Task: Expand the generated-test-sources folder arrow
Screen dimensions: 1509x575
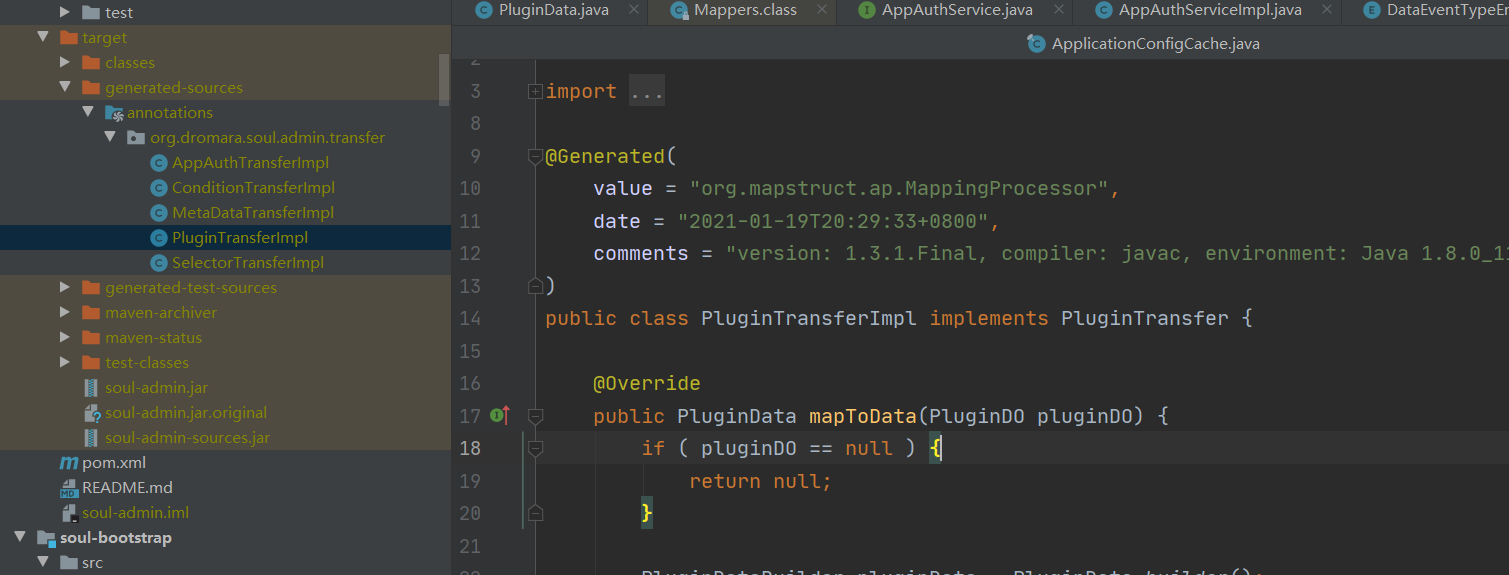Action: 65,287
